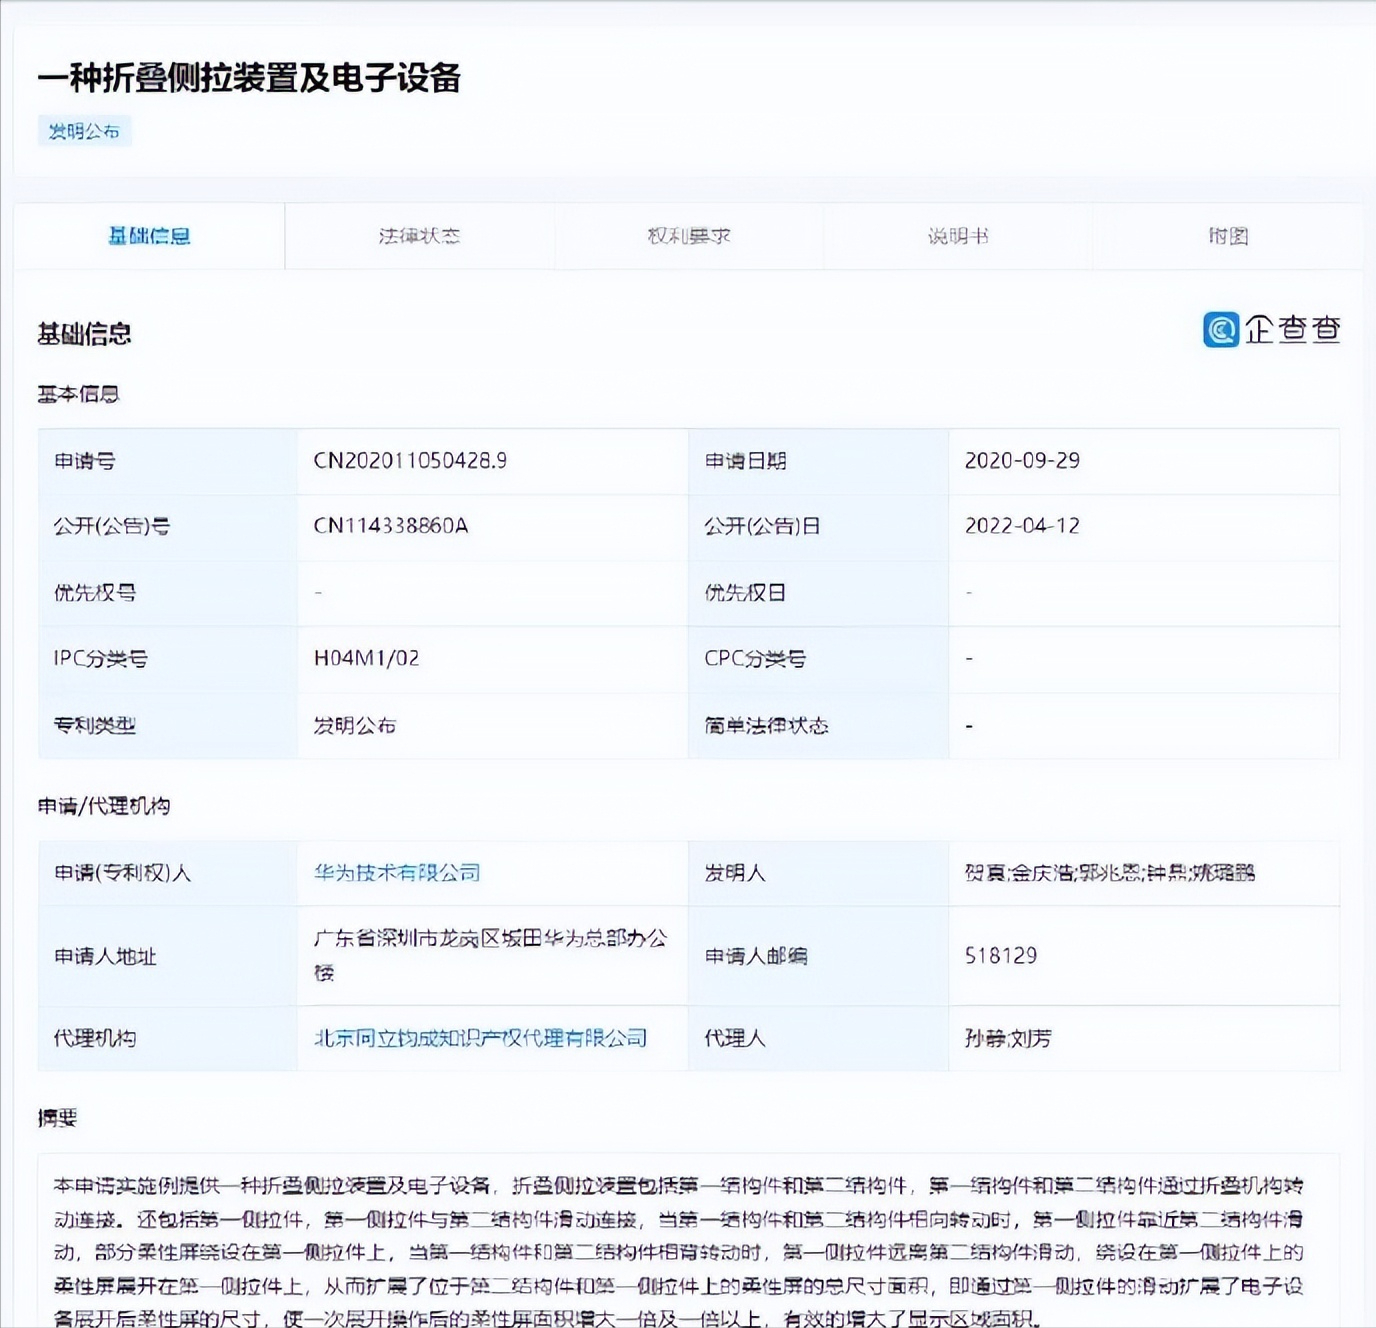
Task: Select applicant address 广东省深圳市龙岗区坂田华为总部办公楼
Action: point(490,955)
